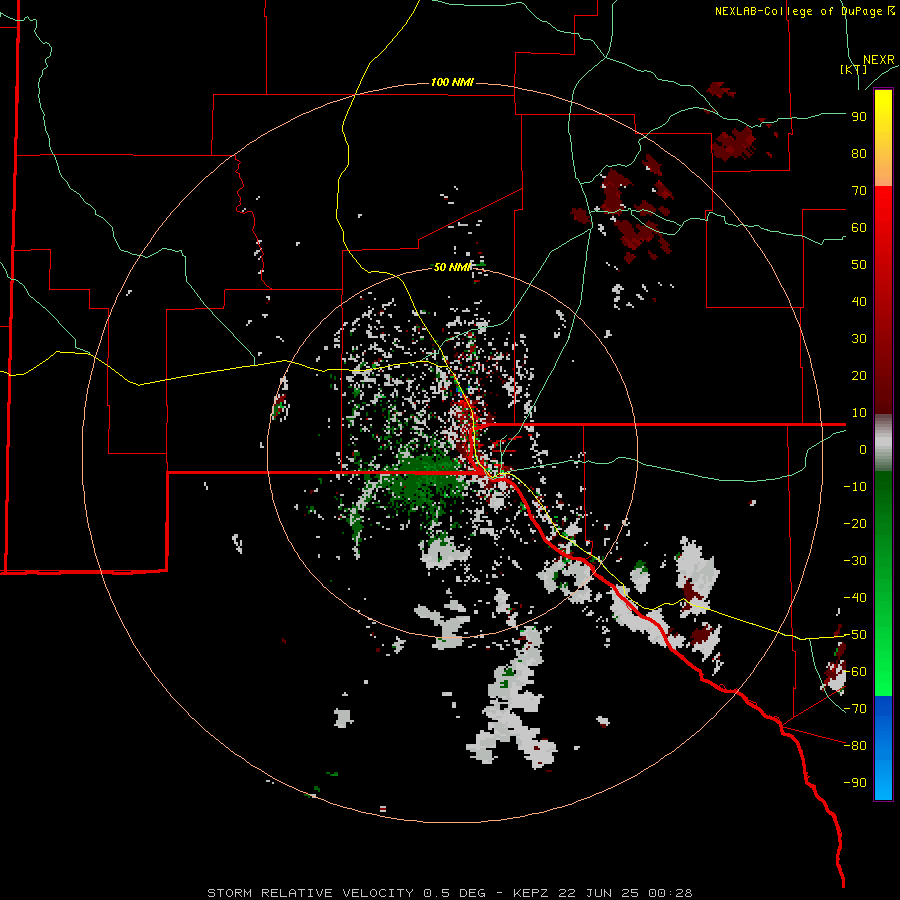This screenshot has width=900, height=900.
Task: Click the 50 NMI range ring label
Action: 452,267
